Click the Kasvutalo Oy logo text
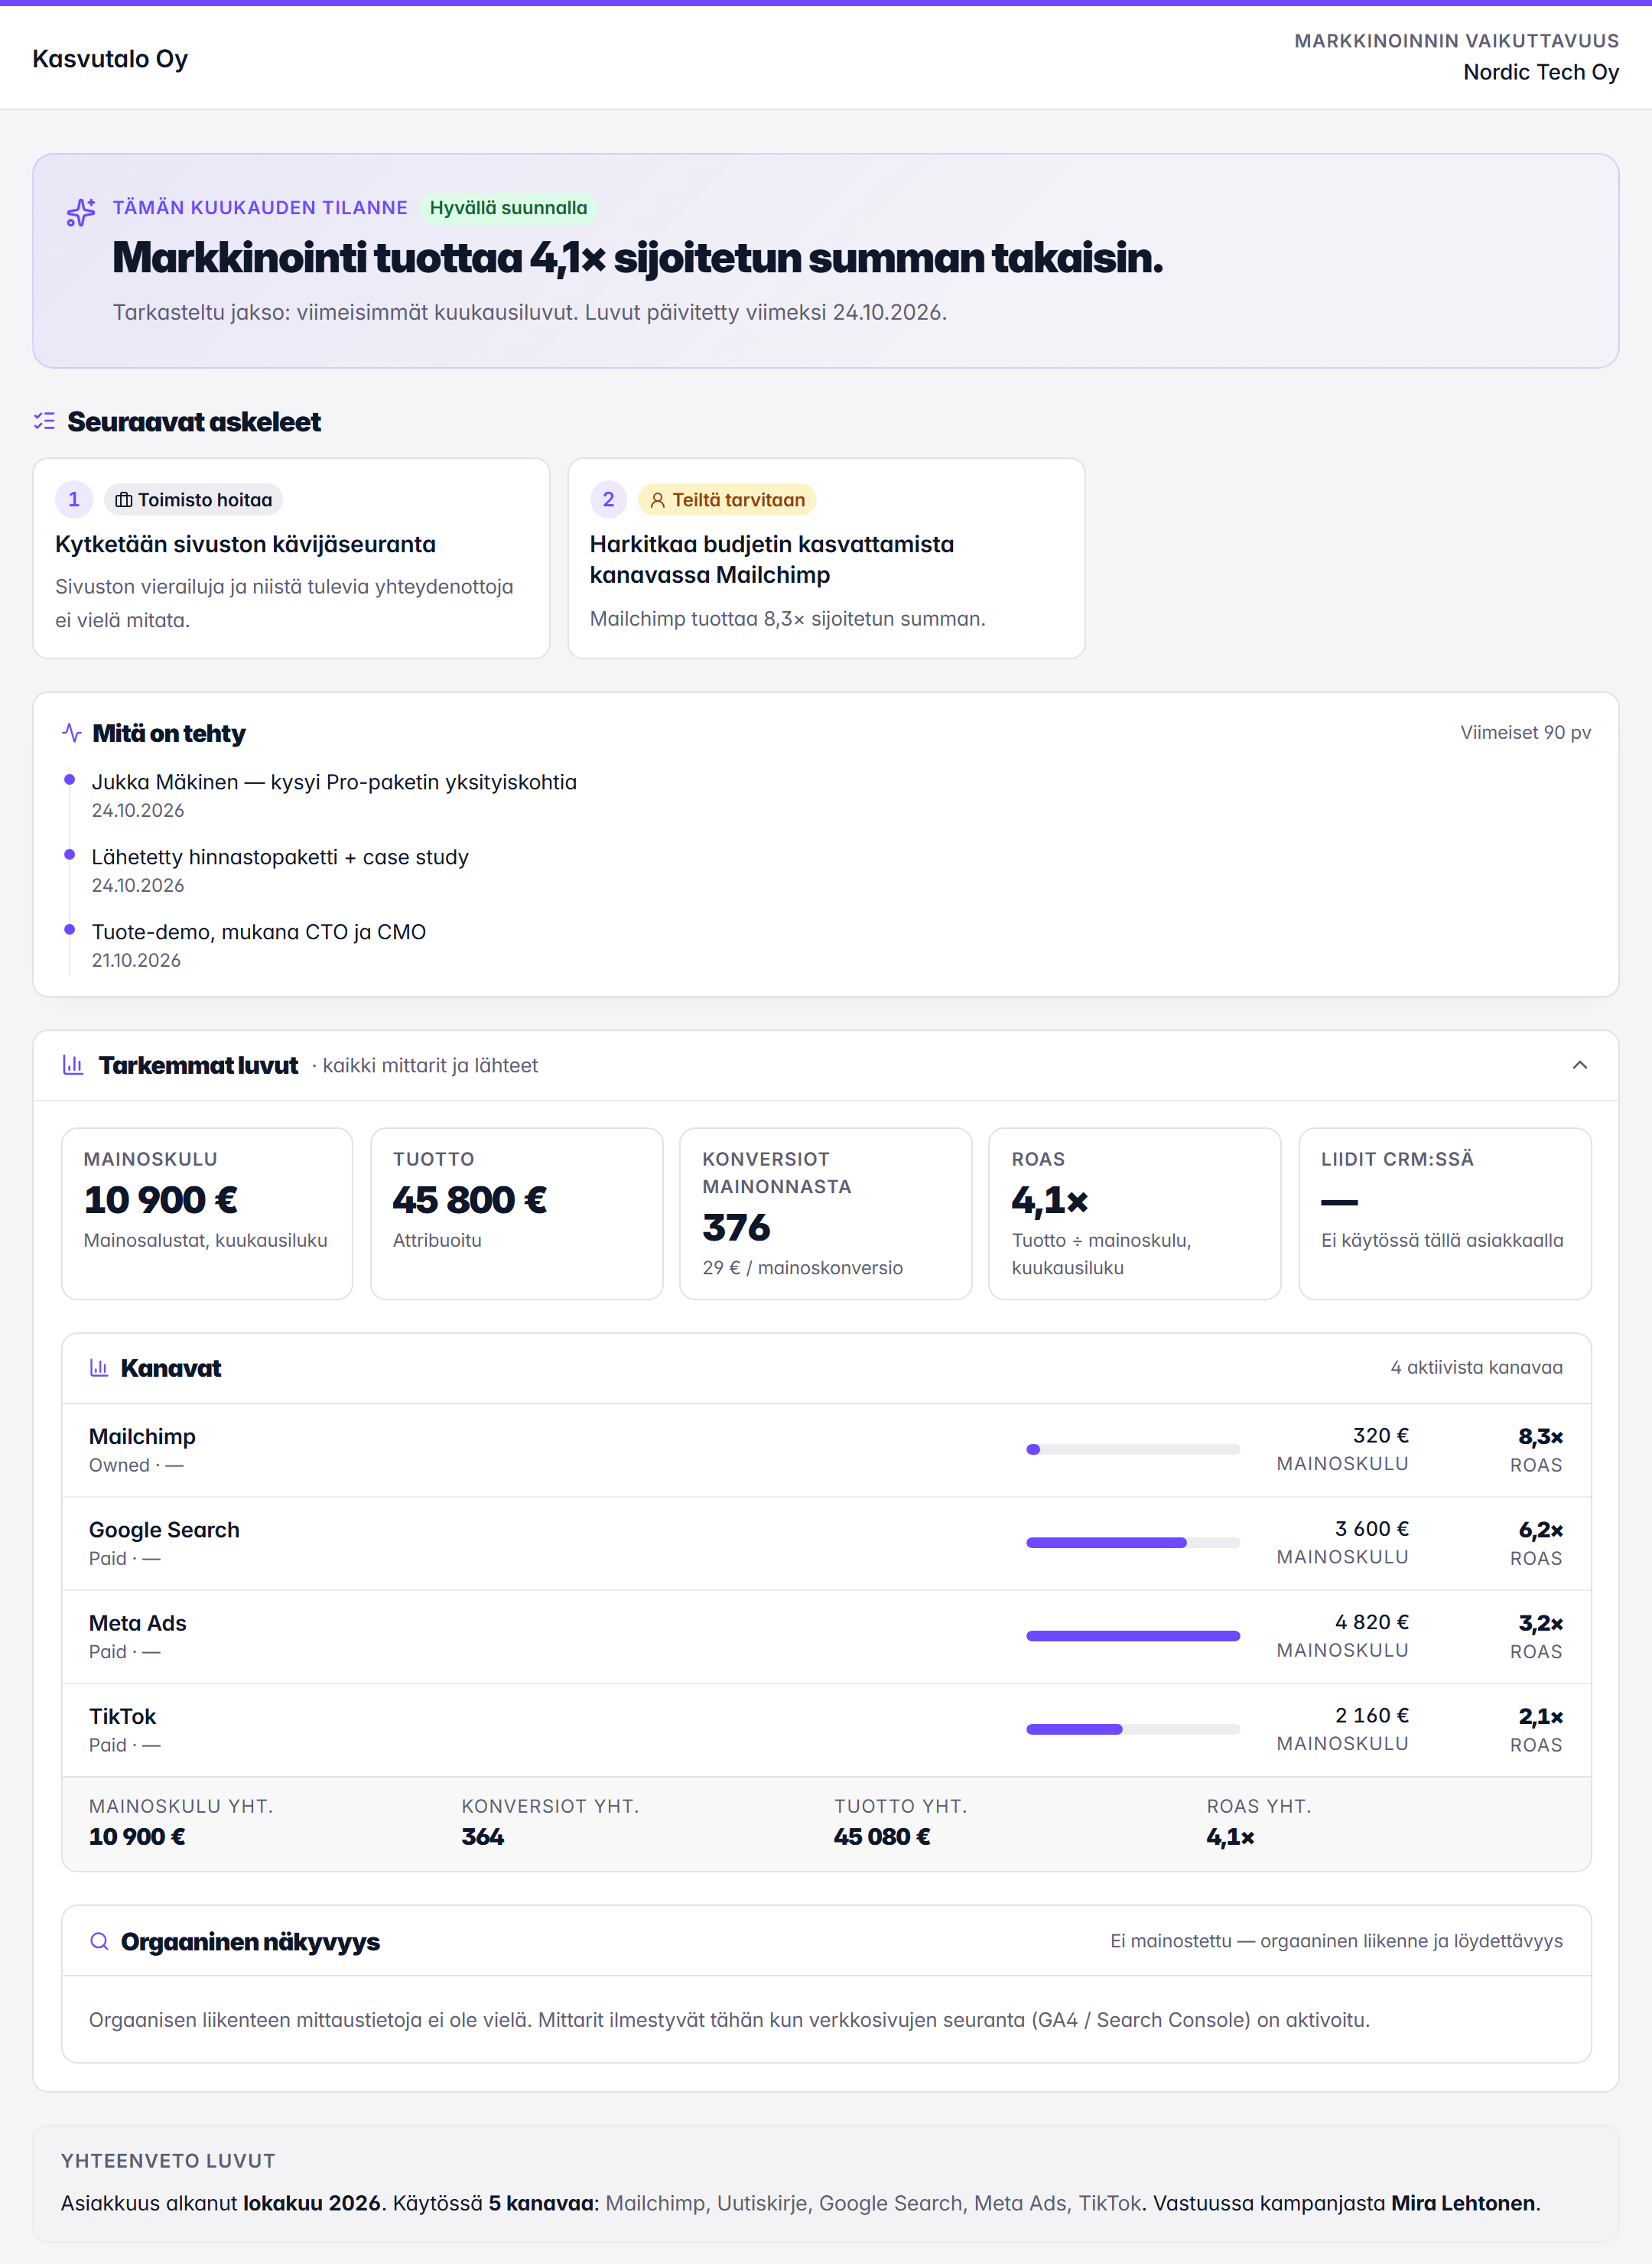 pos(110,59)
